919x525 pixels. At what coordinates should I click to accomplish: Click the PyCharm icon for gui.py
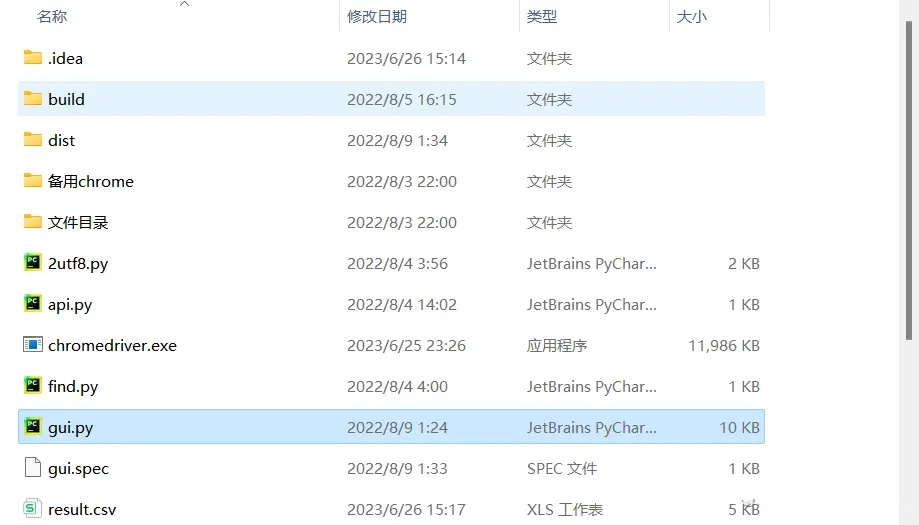33,427
